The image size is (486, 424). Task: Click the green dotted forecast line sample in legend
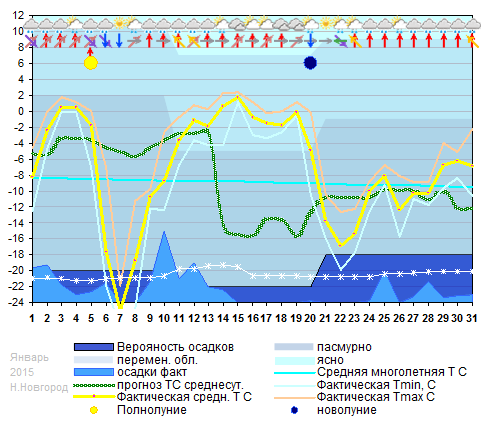pyautogui.click(x=94, y=385)
